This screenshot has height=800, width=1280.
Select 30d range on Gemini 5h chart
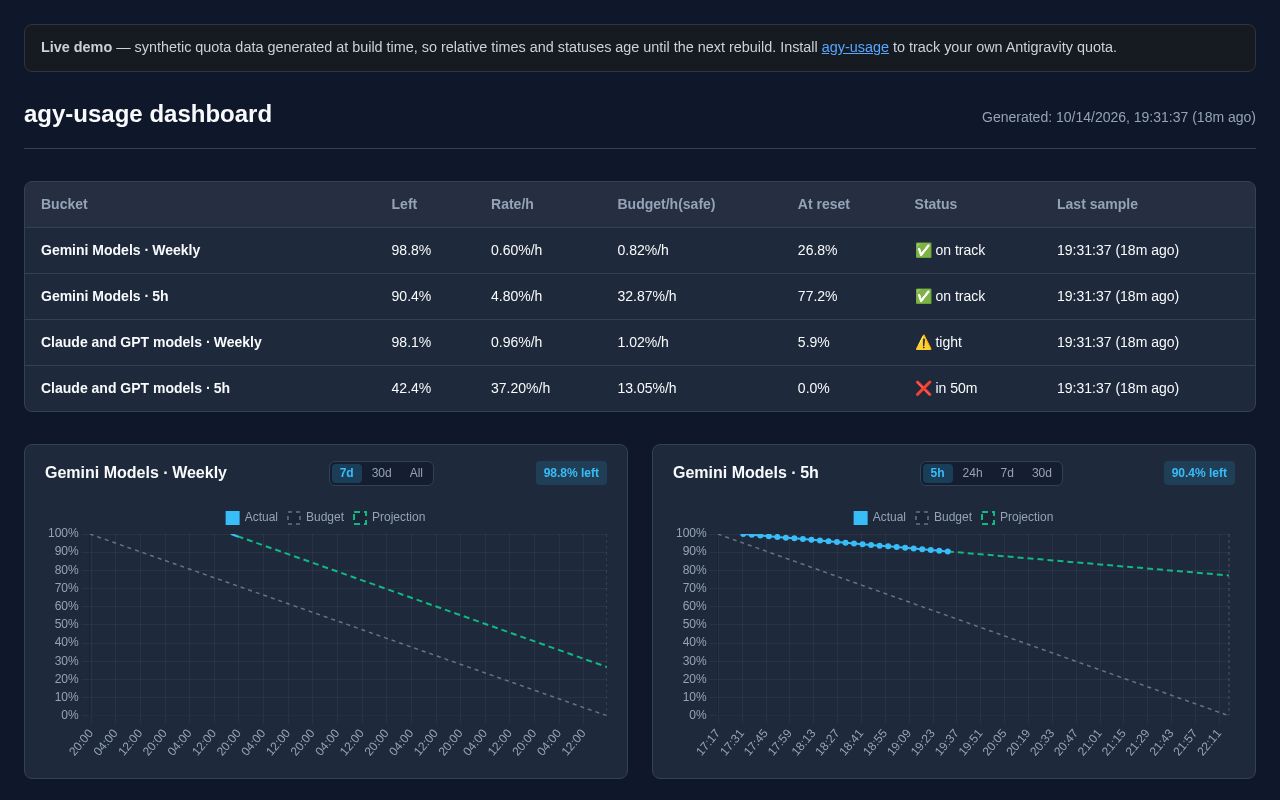(x=1042, y=473)
